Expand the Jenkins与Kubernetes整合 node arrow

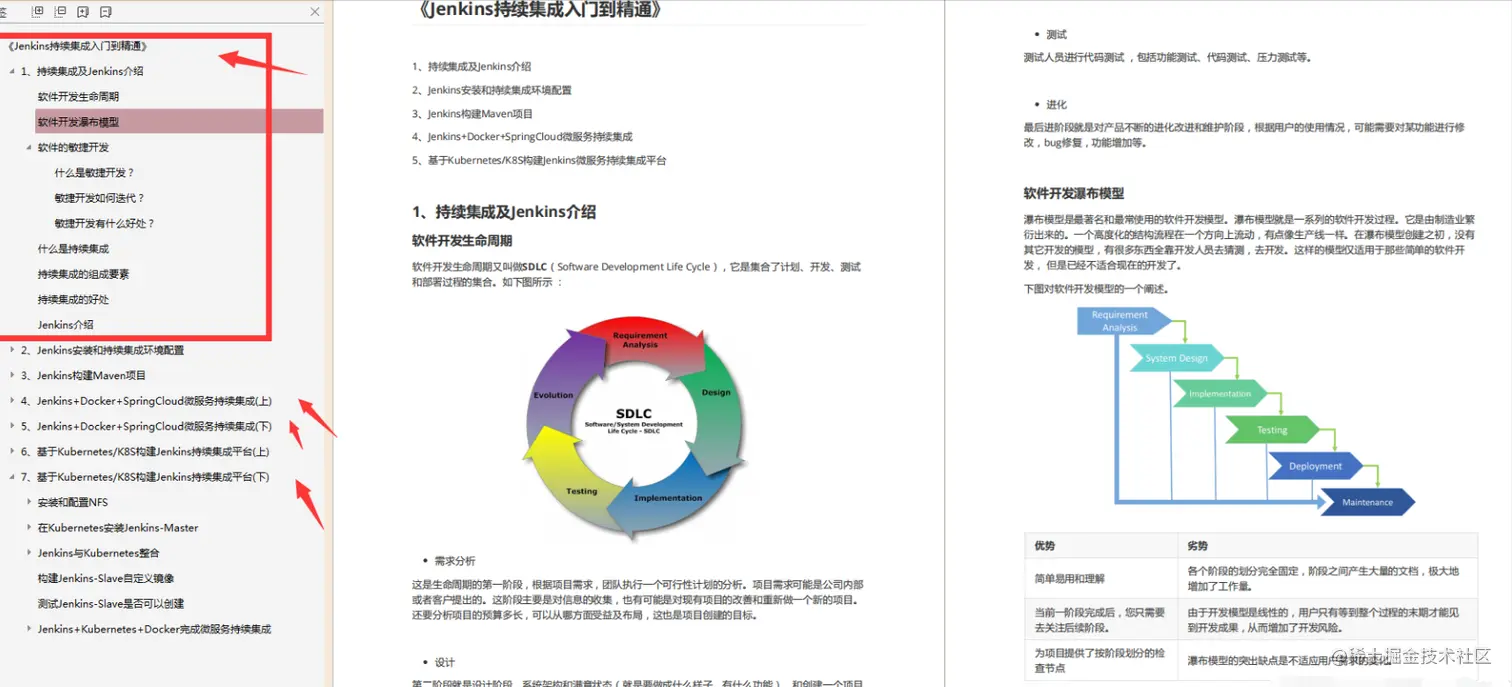pos(29,553)
